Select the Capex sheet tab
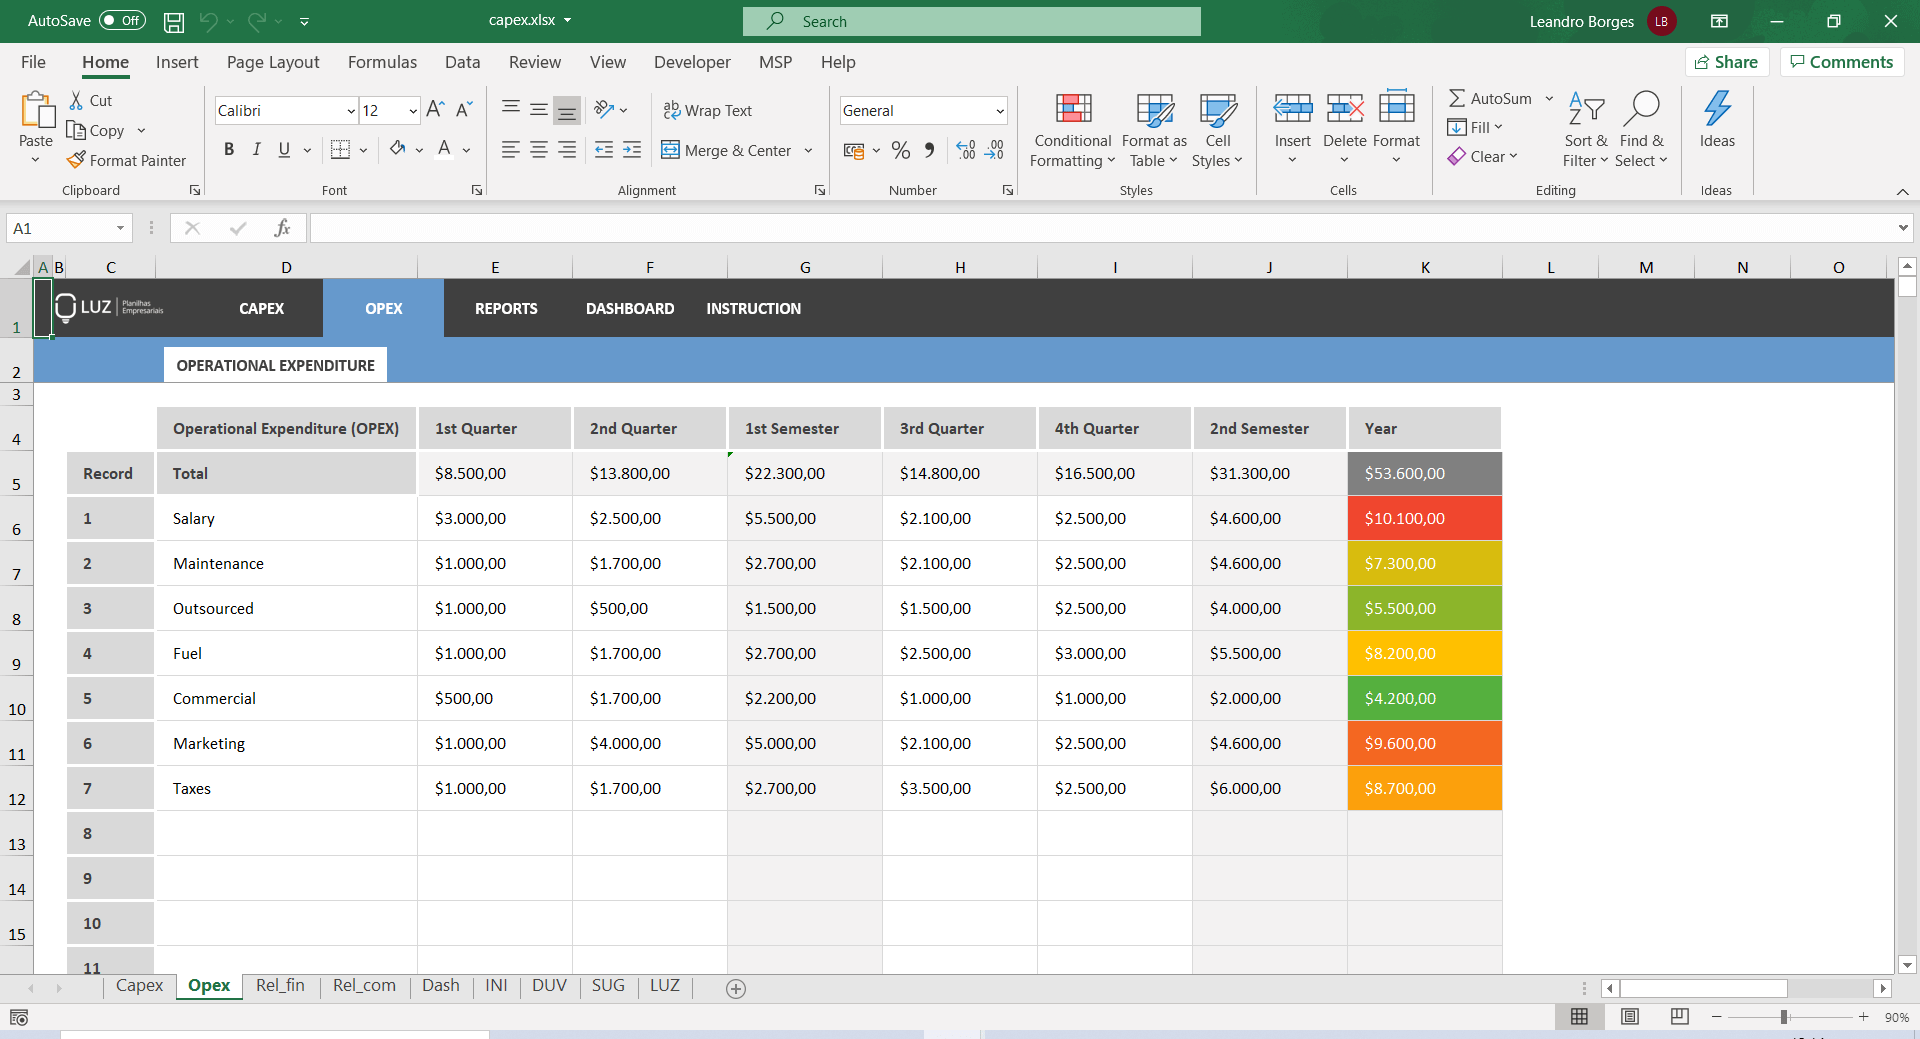 [x=139, y=985]
